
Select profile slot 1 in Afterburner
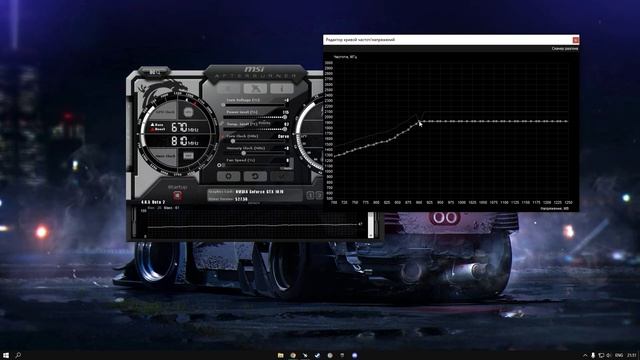coord(310,196)
